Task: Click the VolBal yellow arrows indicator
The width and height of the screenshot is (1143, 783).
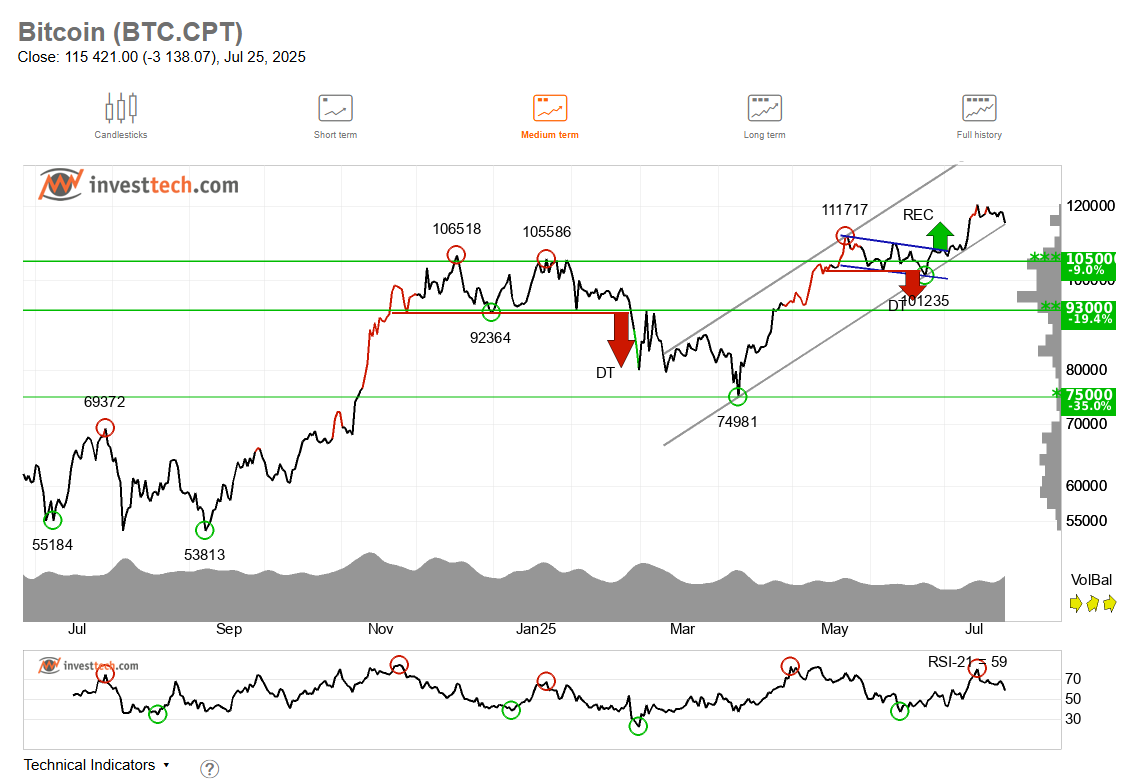Action: click(x=1093, y=604)
